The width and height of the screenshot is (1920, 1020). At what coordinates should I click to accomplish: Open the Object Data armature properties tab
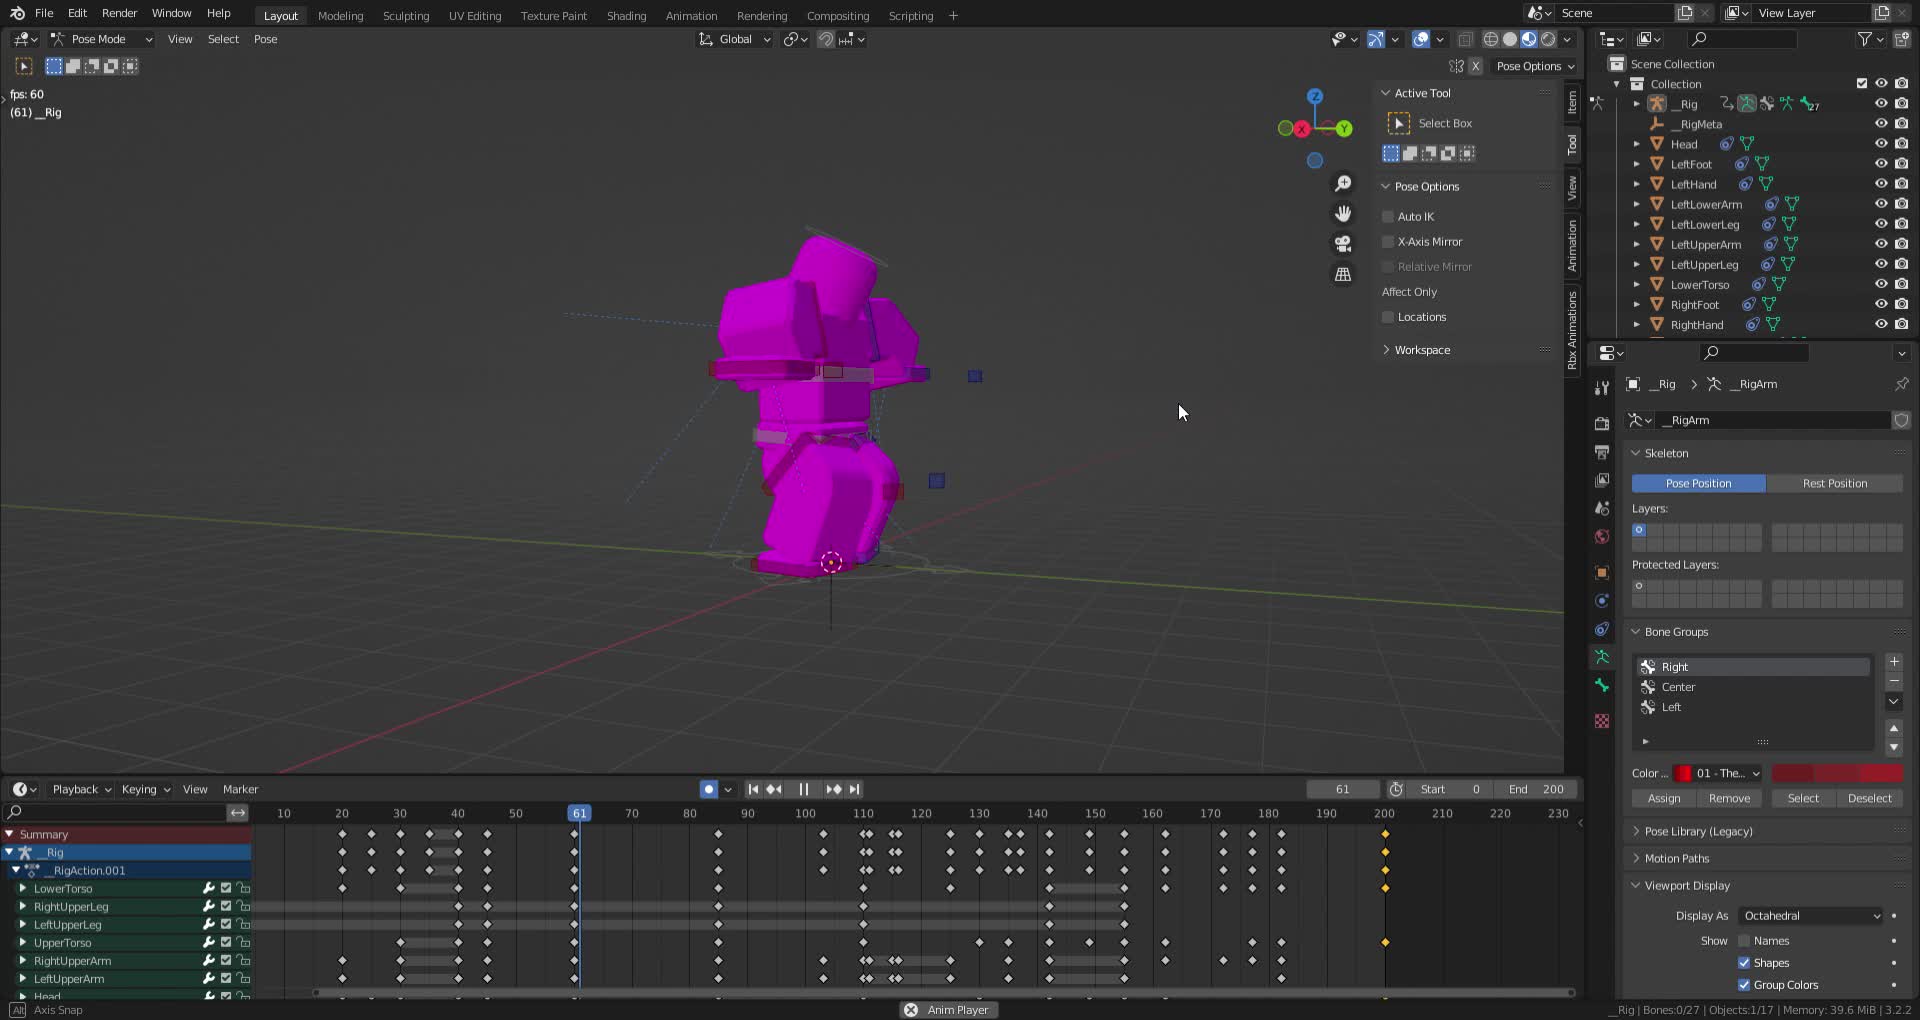coord(1602,657)
